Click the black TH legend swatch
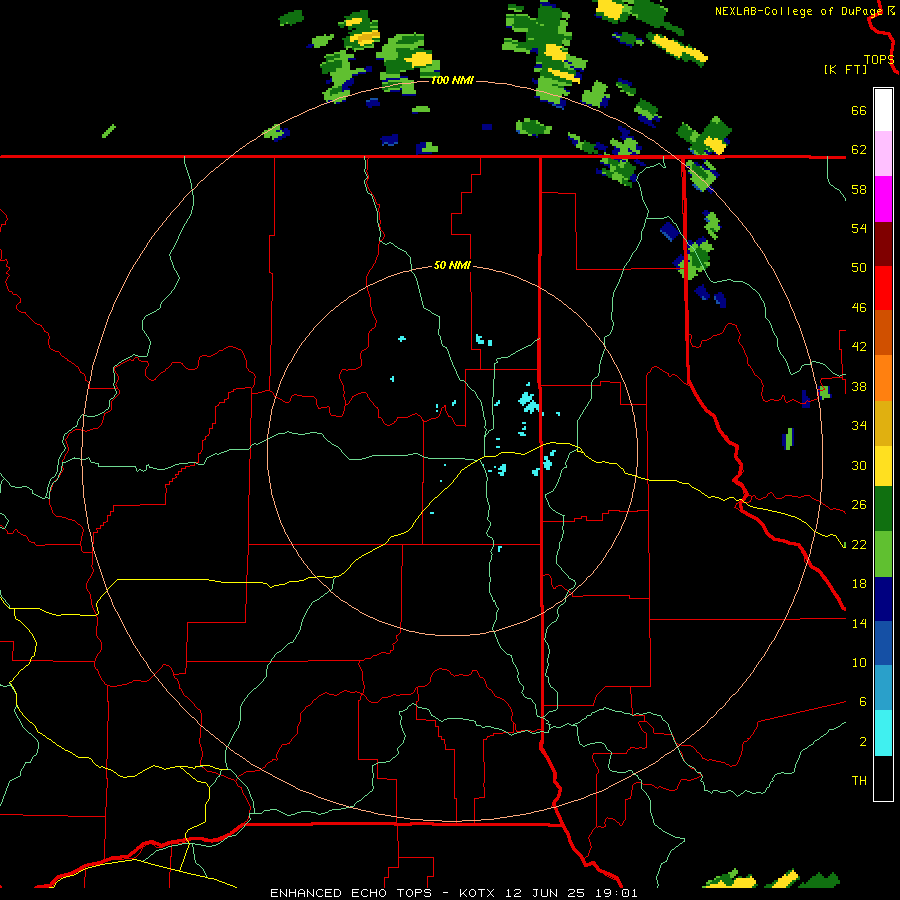The width and height of the screenshot is (900, 900). (883, 778)
